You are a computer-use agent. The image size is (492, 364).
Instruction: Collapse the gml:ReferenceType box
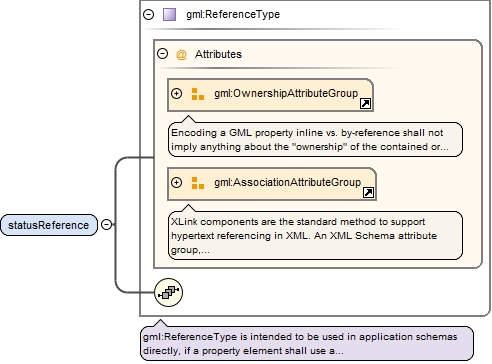click(148, 14)
